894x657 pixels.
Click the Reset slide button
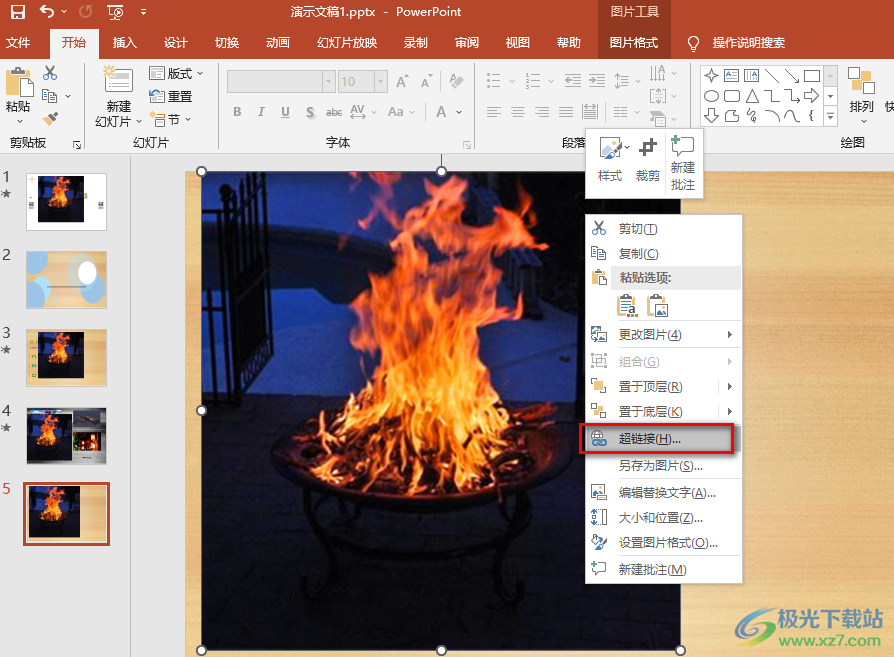point(170,96)
